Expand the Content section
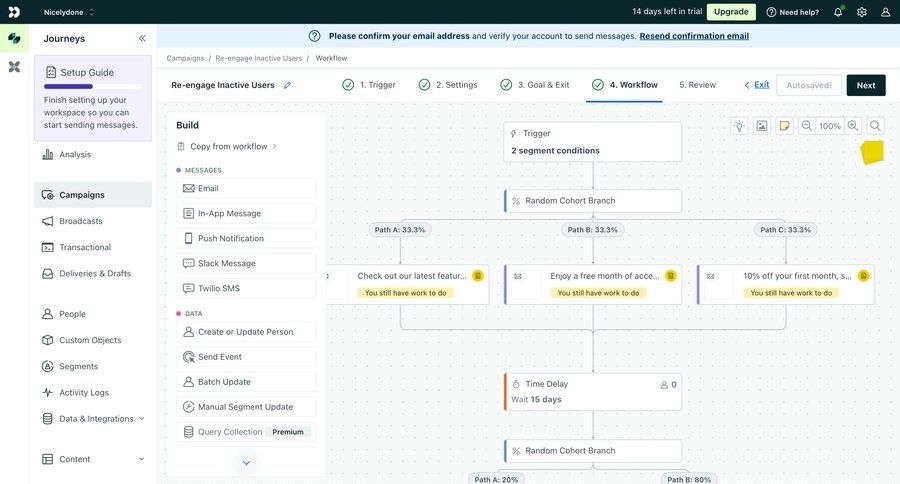 93,459
